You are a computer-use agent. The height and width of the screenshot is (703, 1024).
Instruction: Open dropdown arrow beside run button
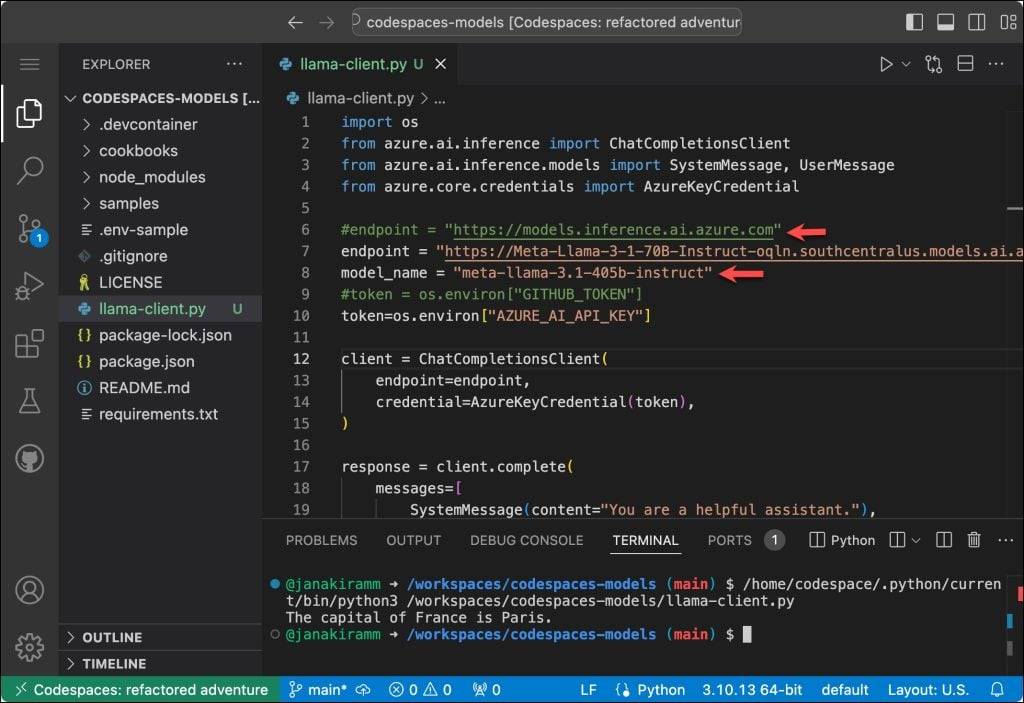tap(907, 64)
